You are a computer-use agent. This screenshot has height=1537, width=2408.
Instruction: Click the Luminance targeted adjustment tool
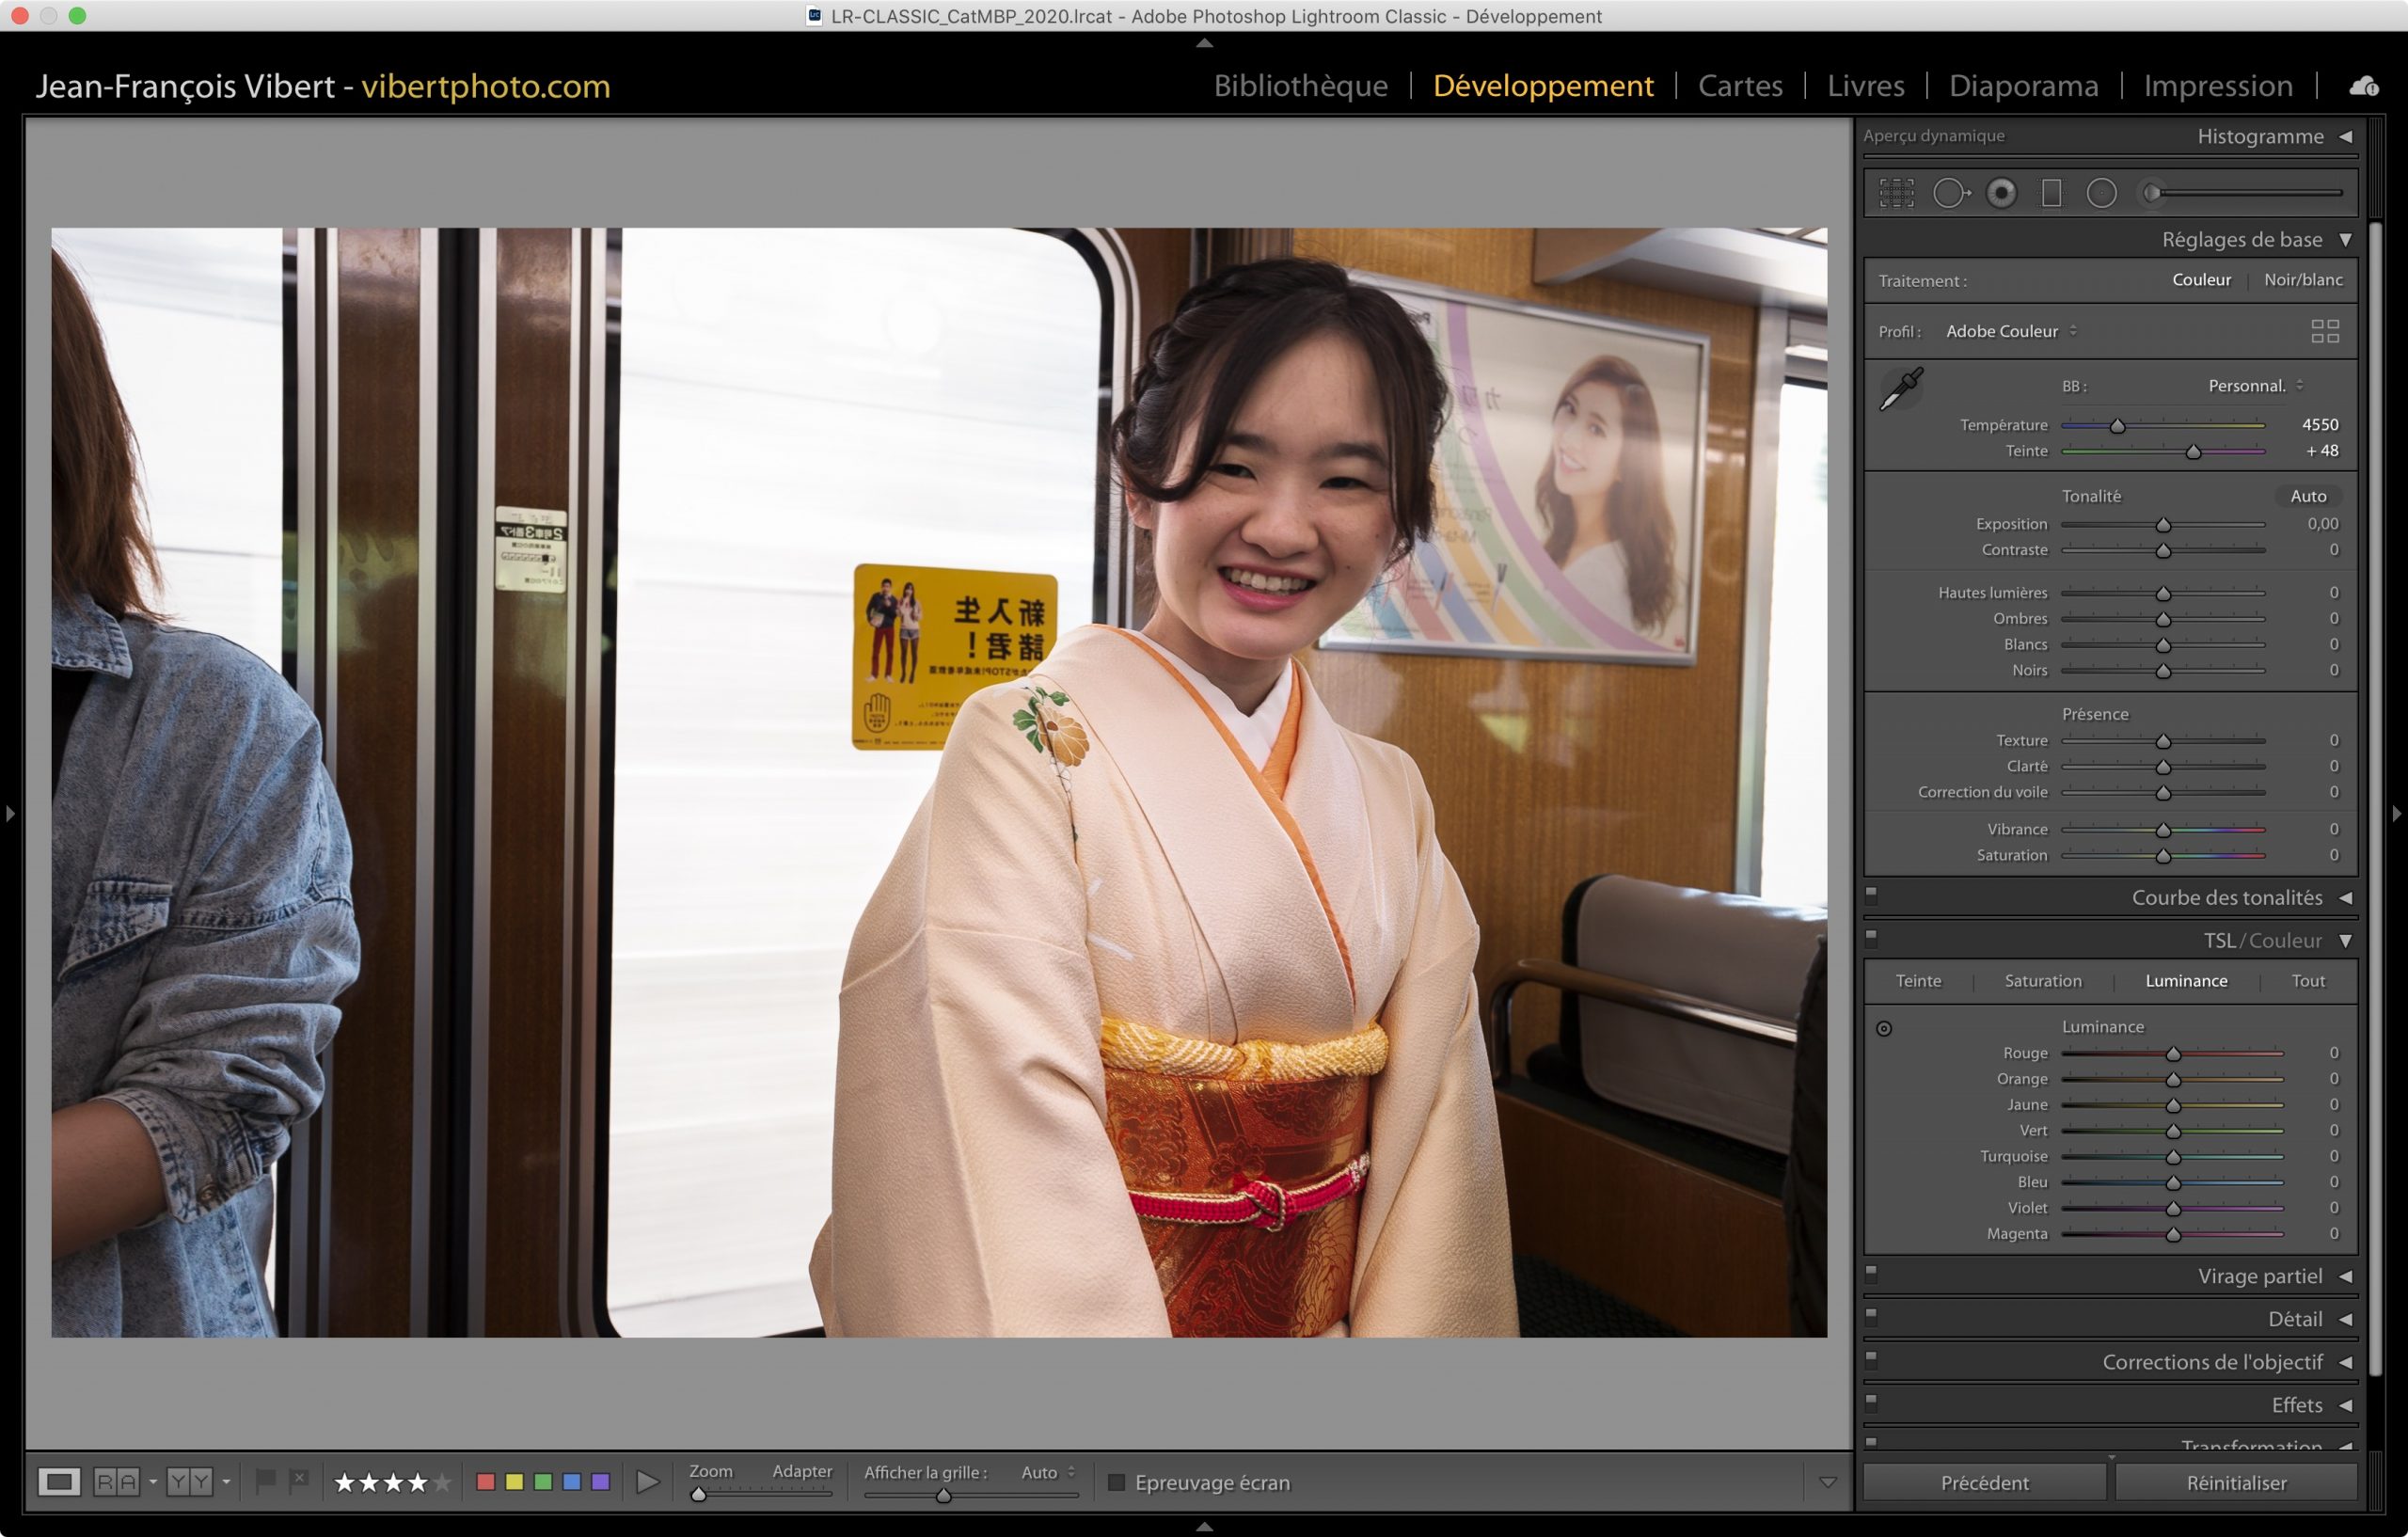(1884, 1028)
